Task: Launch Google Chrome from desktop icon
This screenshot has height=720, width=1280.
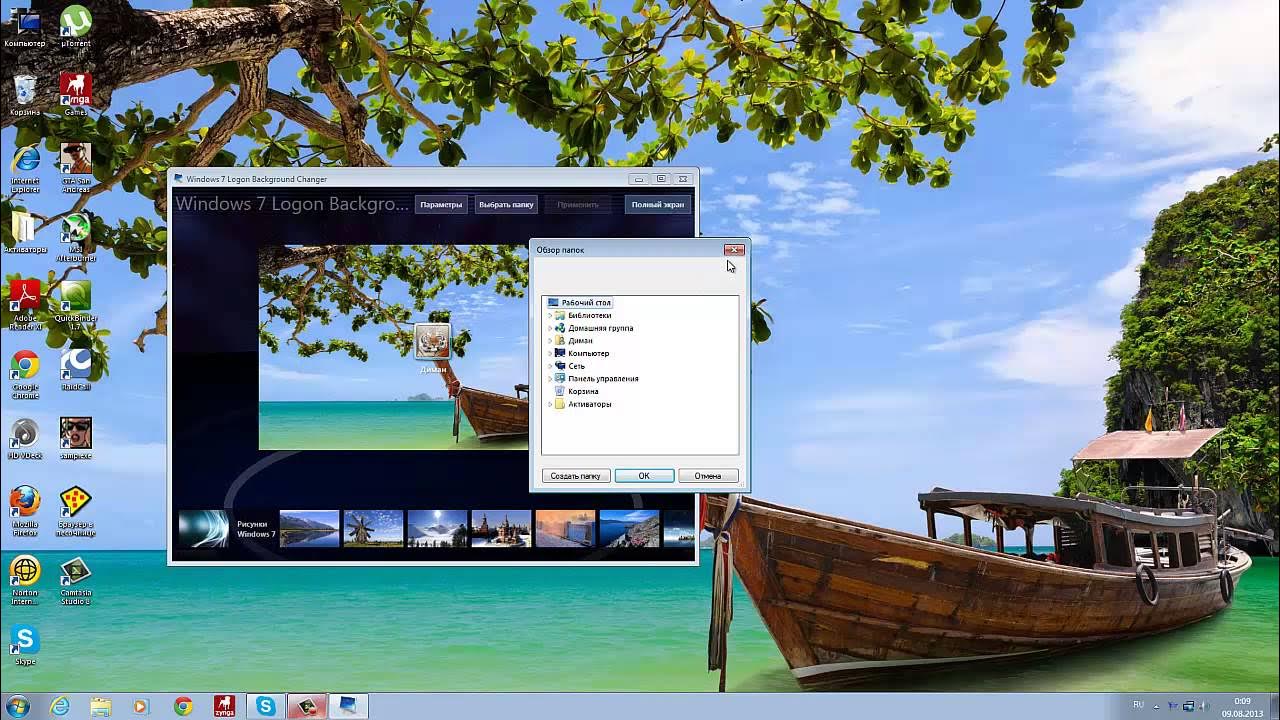Action: (x=25, y=375)
